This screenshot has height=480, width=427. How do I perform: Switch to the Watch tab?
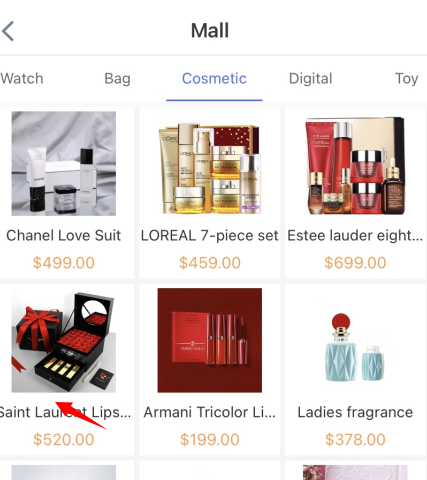coord(22,79)
